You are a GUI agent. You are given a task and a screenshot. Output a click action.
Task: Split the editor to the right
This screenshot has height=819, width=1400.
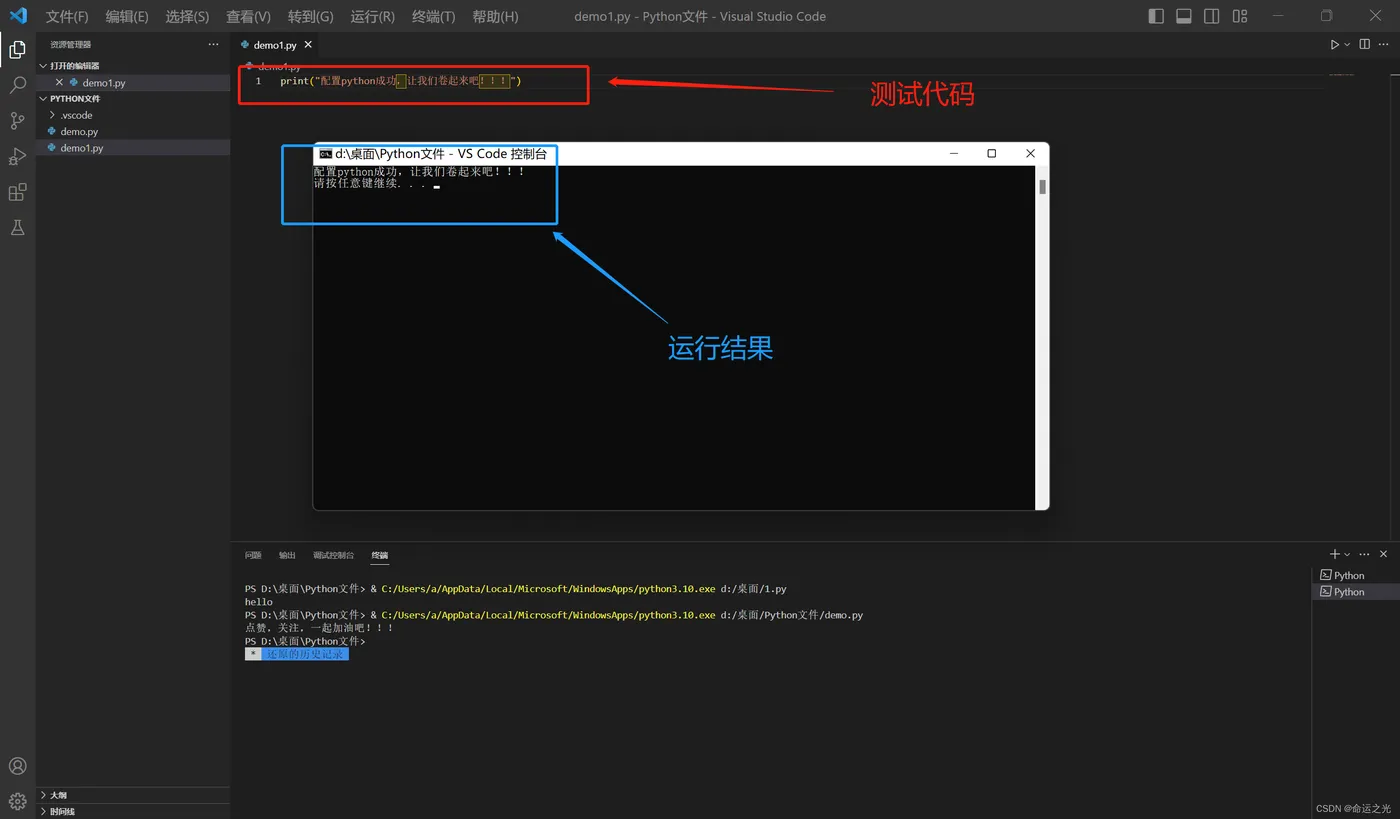[x=1364, y=45]
